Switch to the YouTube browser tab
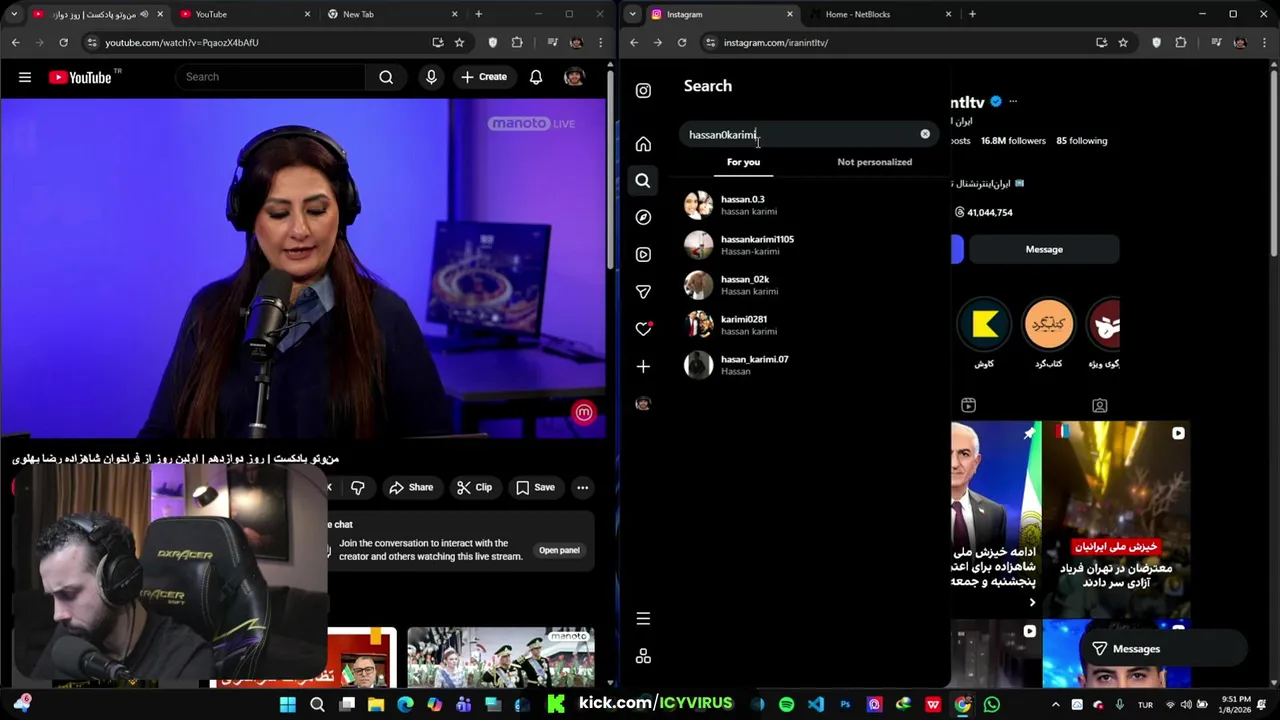 point(246,14)
